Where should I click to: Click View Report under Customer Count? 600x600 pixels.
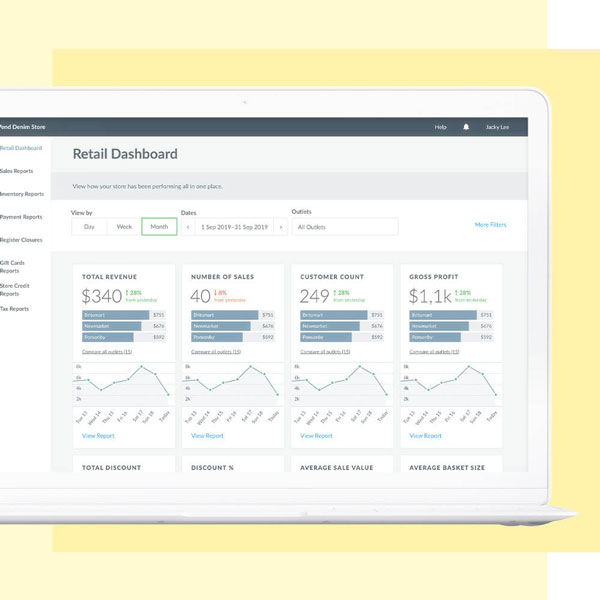coord(316,436)
